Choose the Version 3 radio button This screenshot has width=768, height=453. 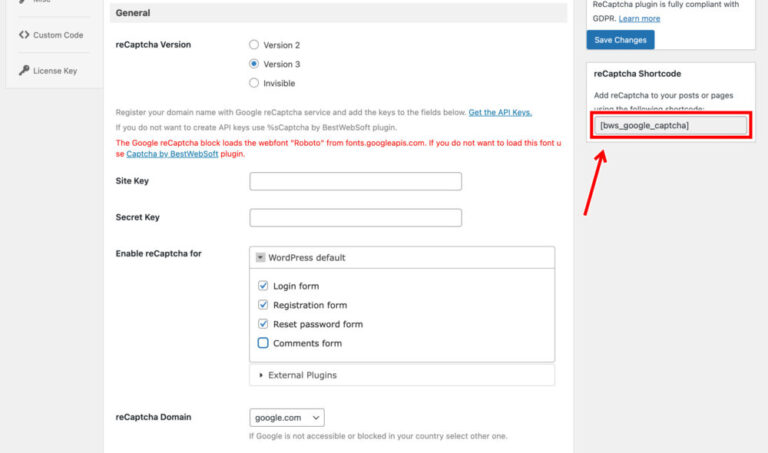tap(254, 64)
